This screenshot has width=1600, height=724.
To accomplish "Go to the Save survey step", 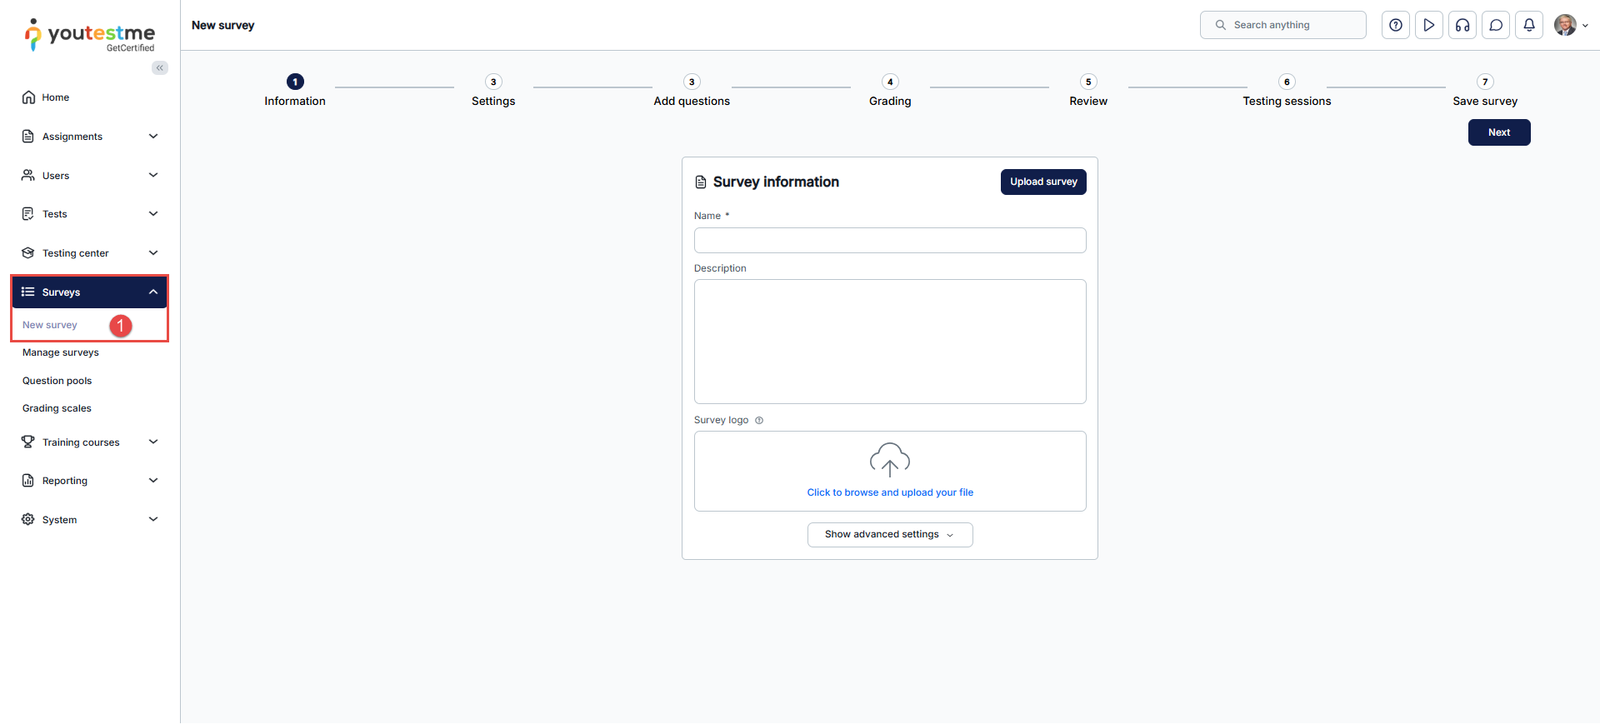I will pyautogui.click(x=1485, y=90).
